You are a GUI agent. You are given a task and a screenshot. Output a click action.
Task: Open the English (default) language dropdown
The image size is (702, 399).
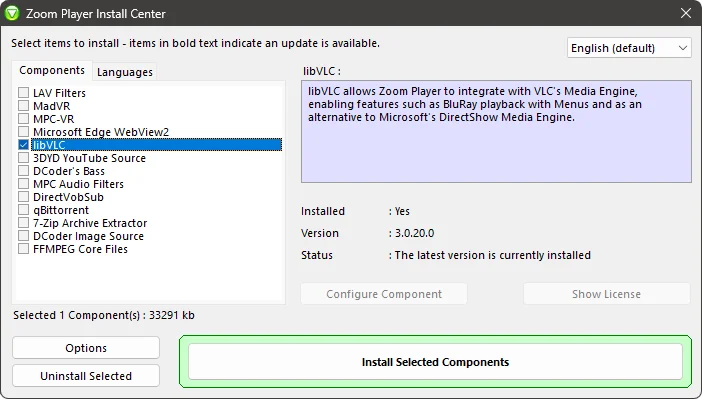tap(629, 47)
